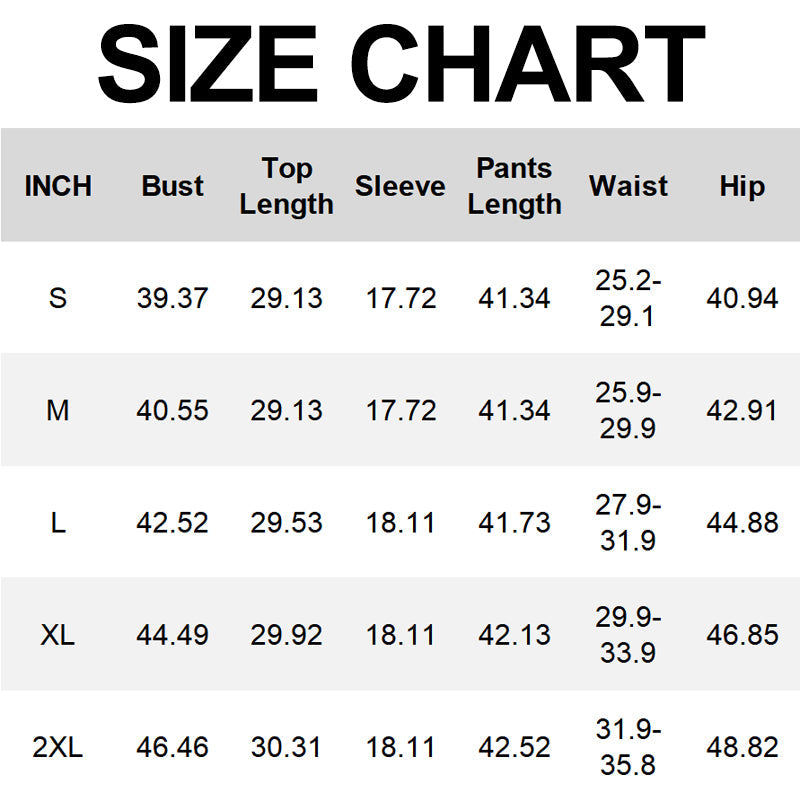800x800 pixels.
Task: Click the 39.37 bust value
Action: click(172, 298)
